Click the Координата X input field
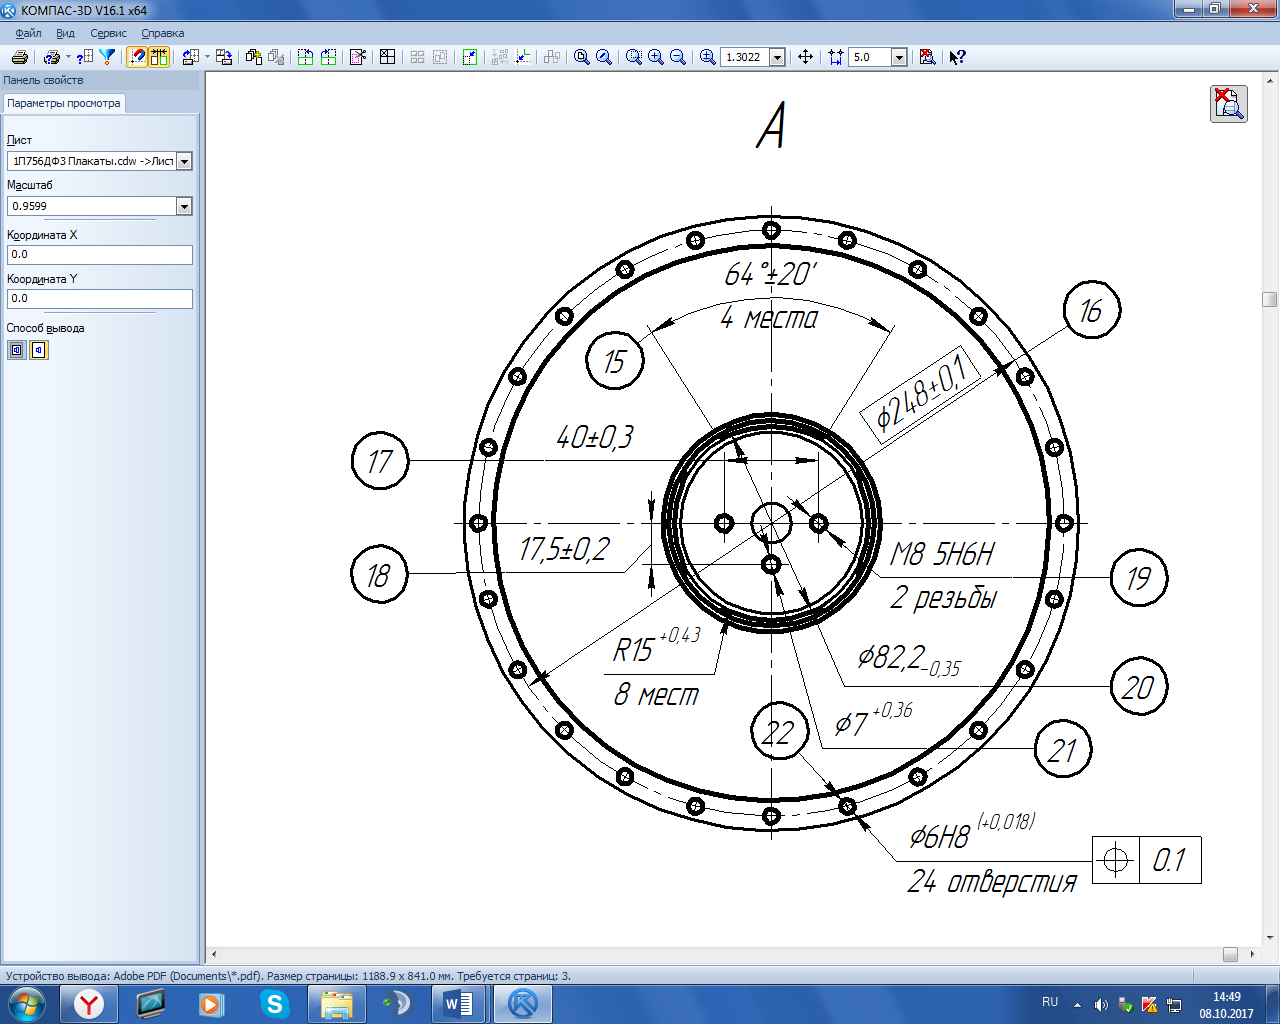This screenshot has height=1024, width=1280. click(99, 255)
